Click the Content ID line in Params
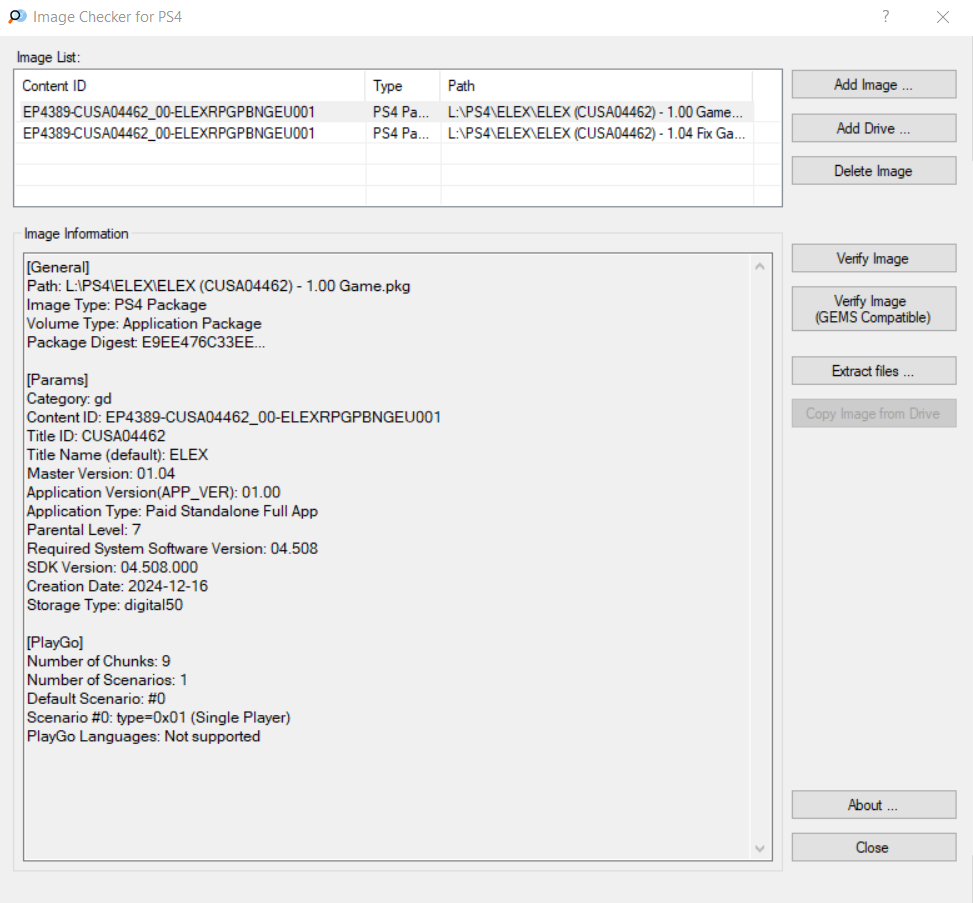 234,417
